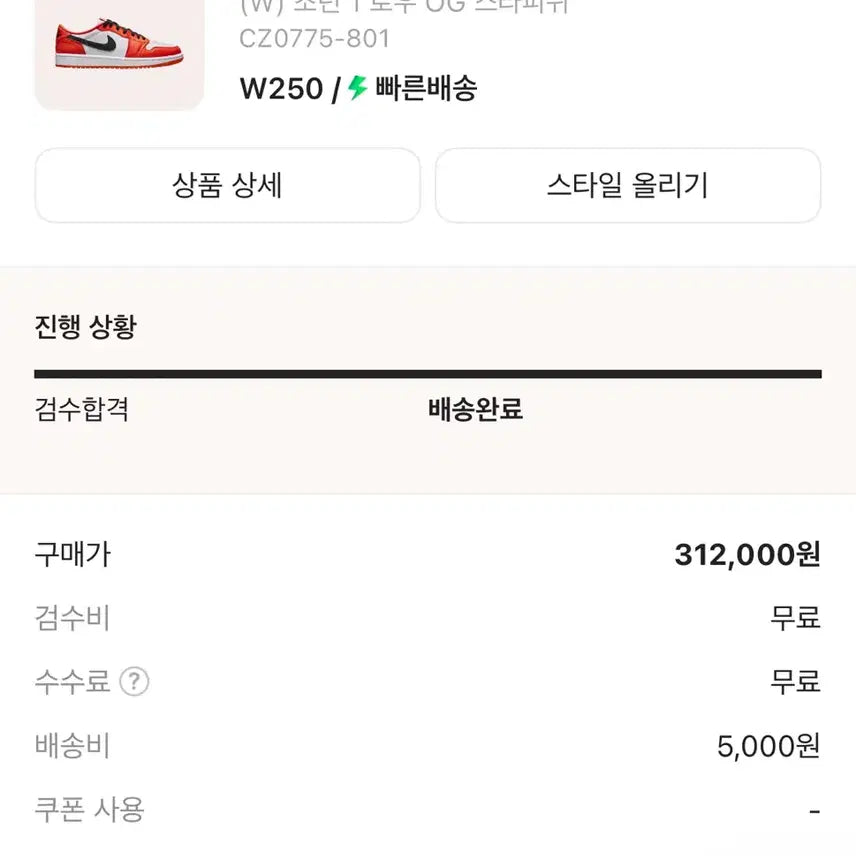Click the 배송완료 delivery status label
The width and height of the screenshot is (856, 856).
[x=474, y=409]
